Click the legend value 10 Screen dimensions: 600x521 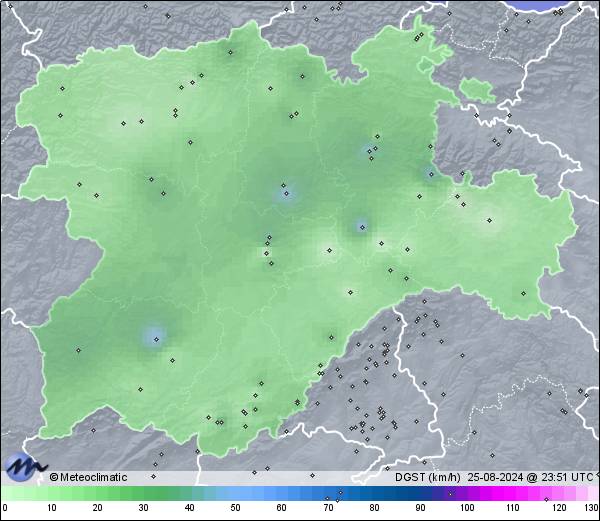[x=52, y=508]
